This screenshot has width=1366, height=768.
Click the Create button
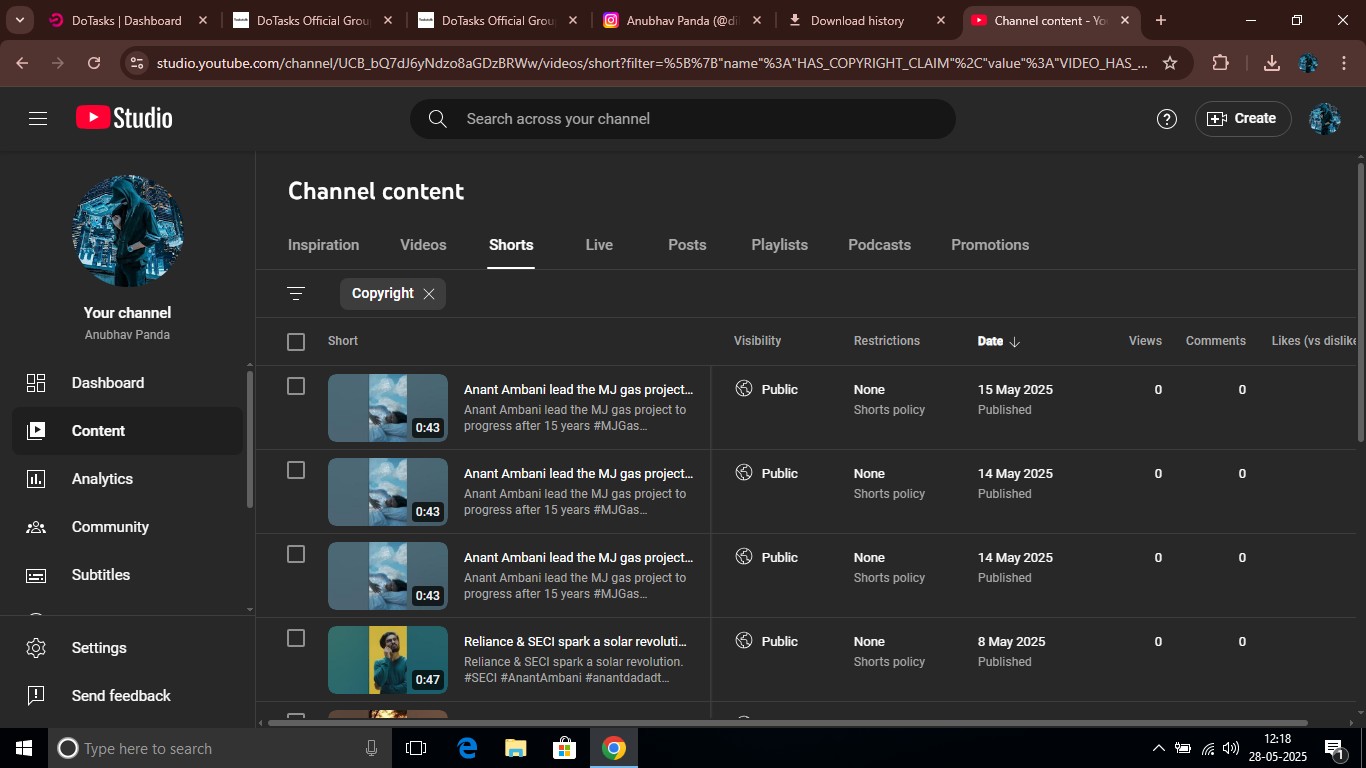pos(1242,119)
